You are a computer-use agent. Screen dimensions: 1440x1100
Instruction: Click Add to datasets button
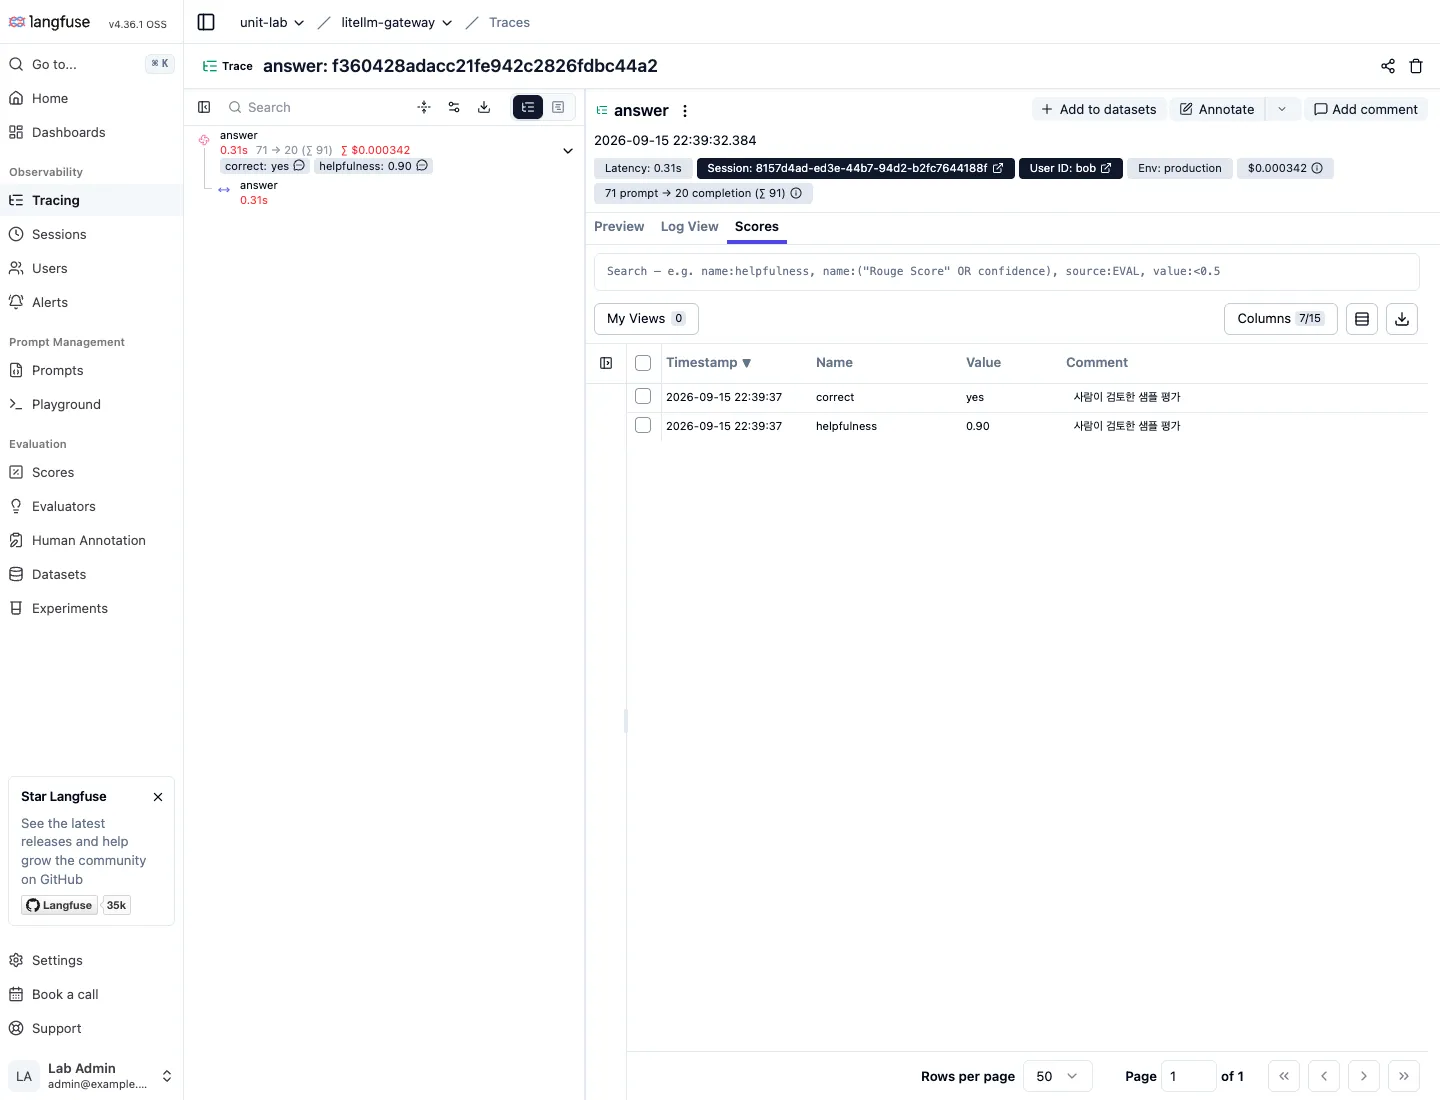pos(1099,109)
